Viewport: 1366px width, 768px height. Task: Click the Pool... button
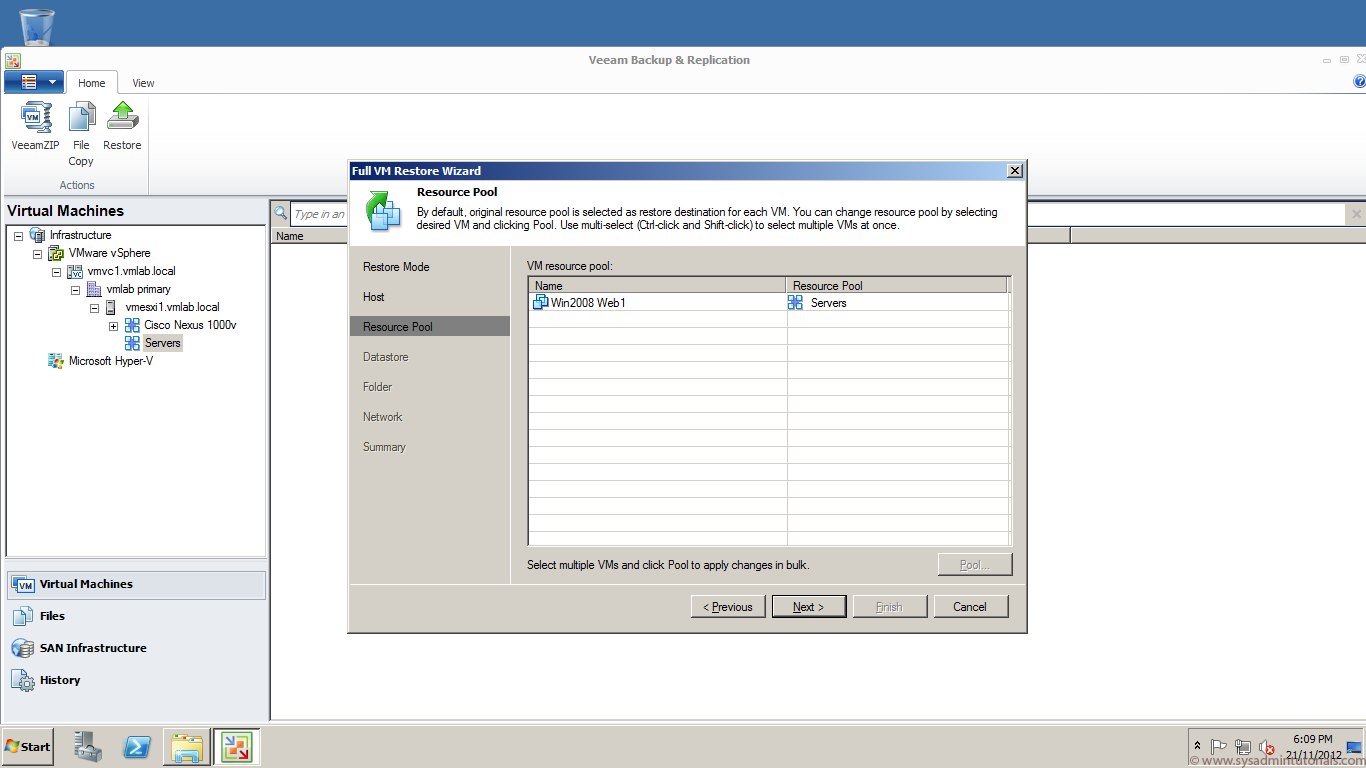975,565
